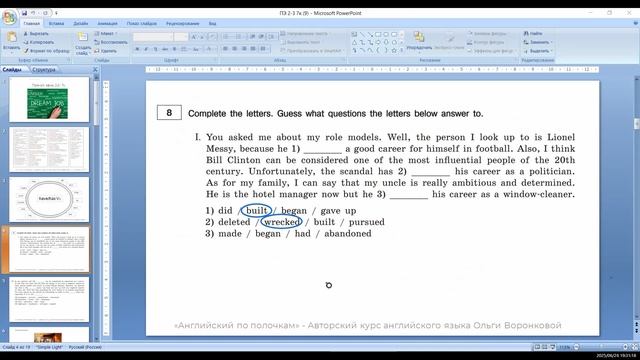640x360 pixels.
Task: Undo the last action
Action: (x=34, y=13)
